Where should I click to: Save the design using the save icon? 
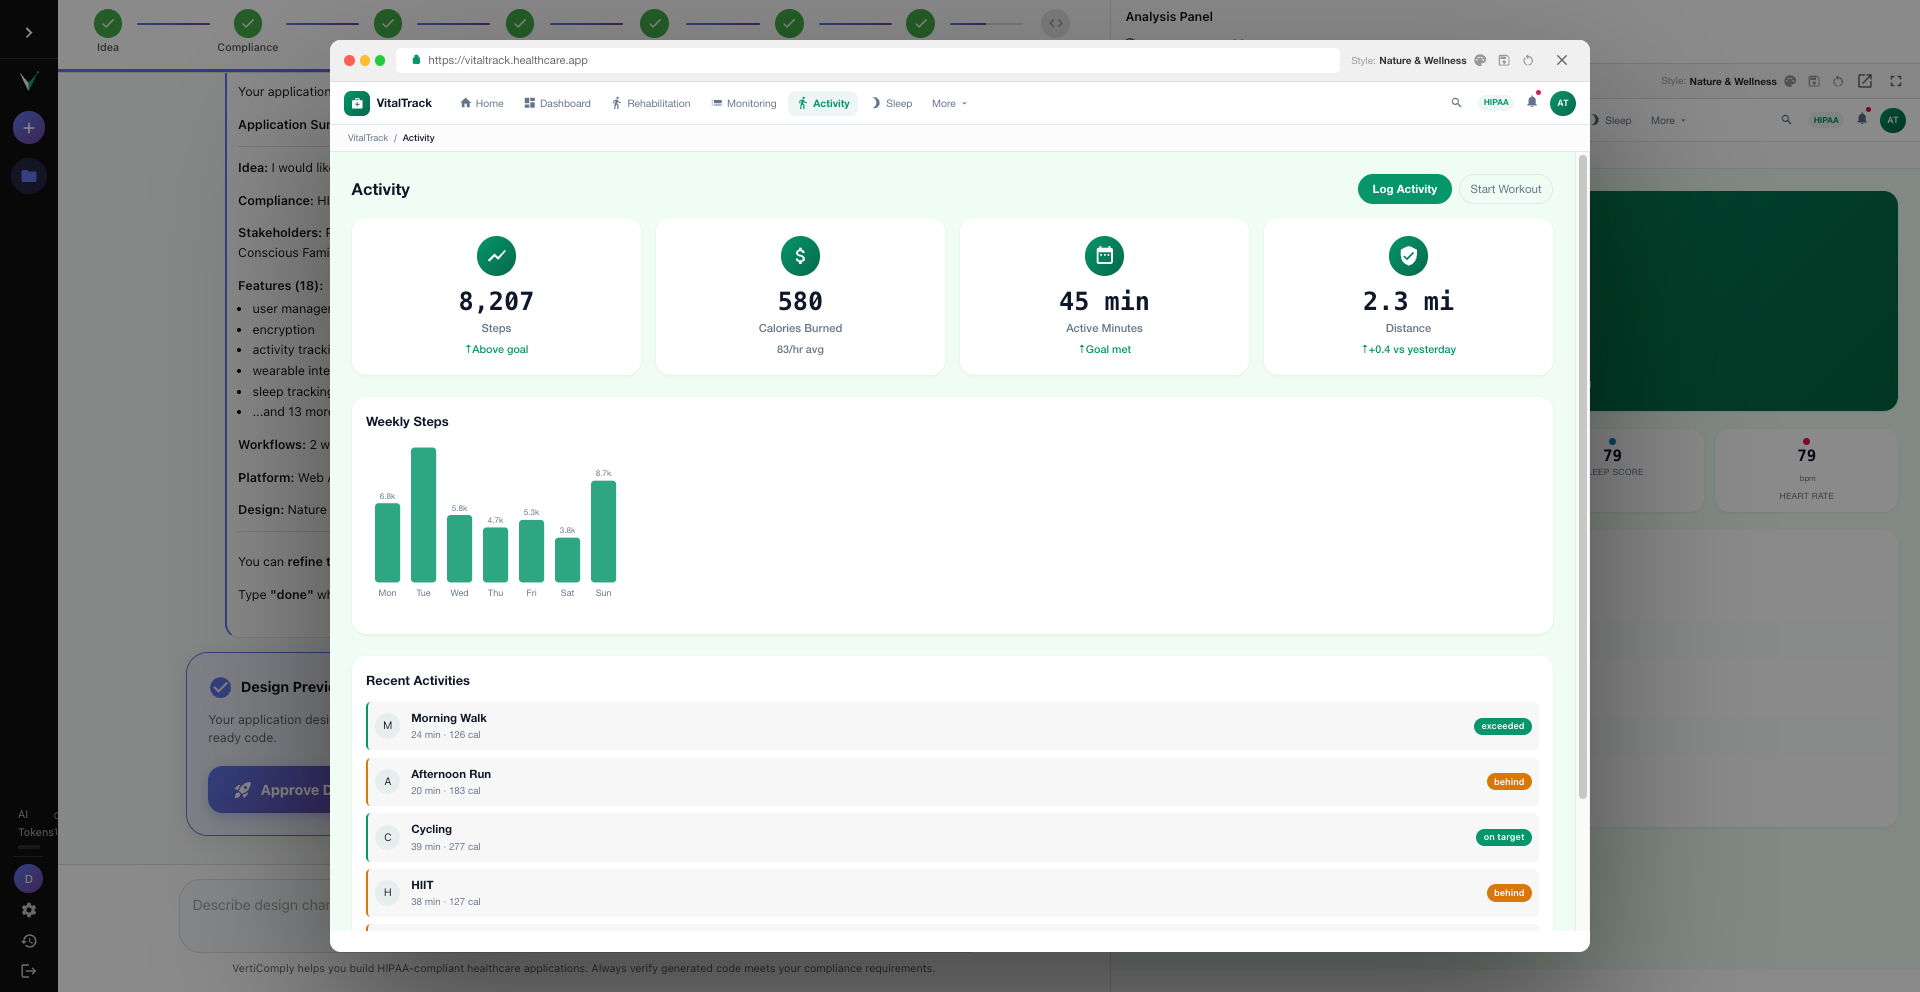[x=1504, y=60]
